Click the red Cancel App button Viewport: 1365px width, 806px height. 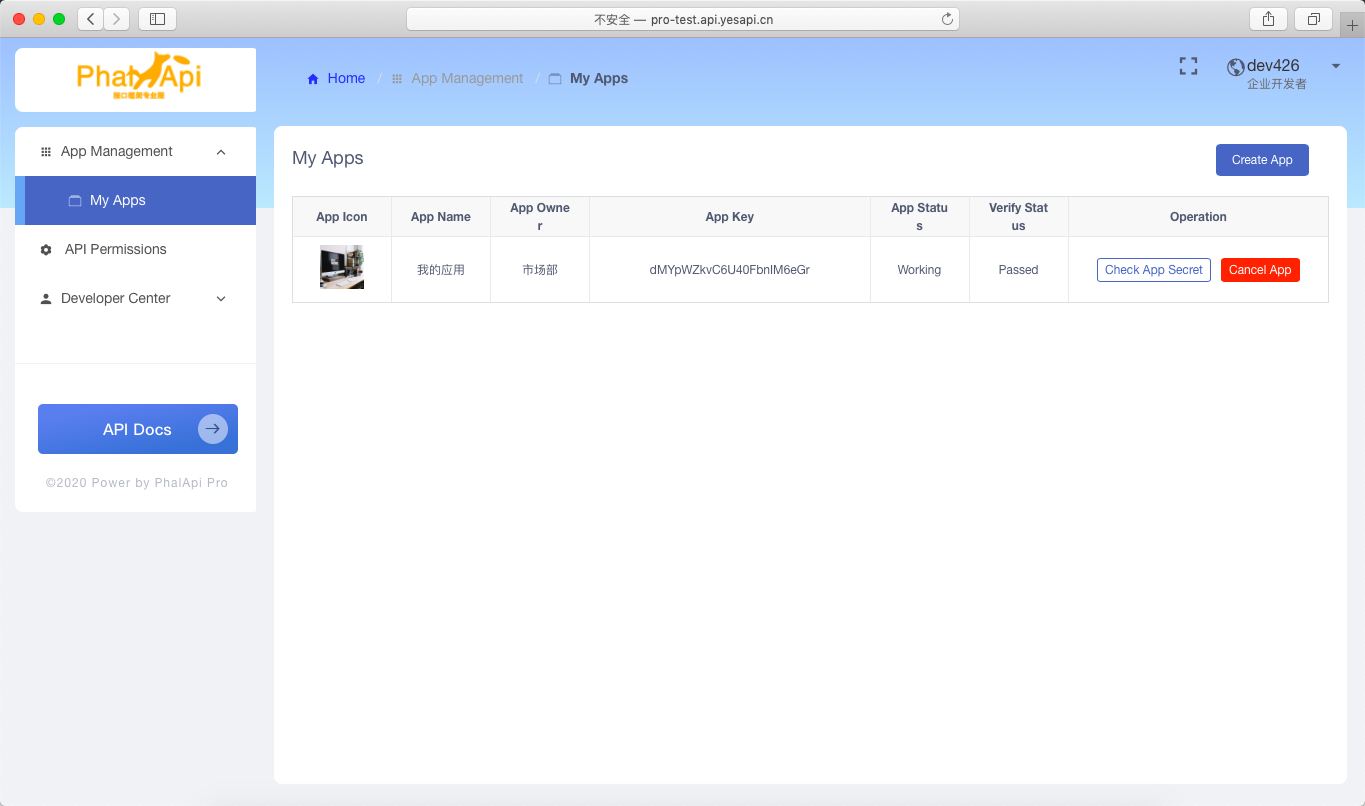[x=1259, y=270]
